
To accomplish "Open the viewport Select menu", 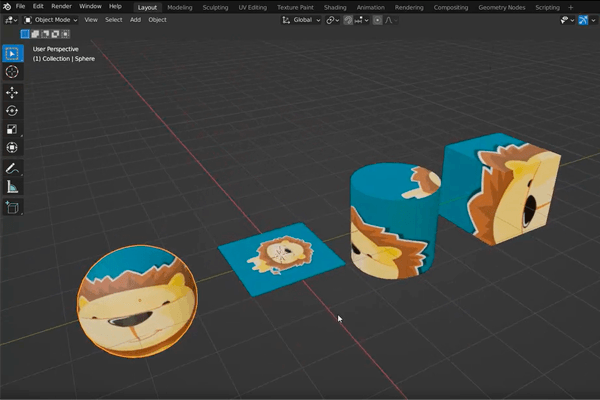I will point(114,20).
